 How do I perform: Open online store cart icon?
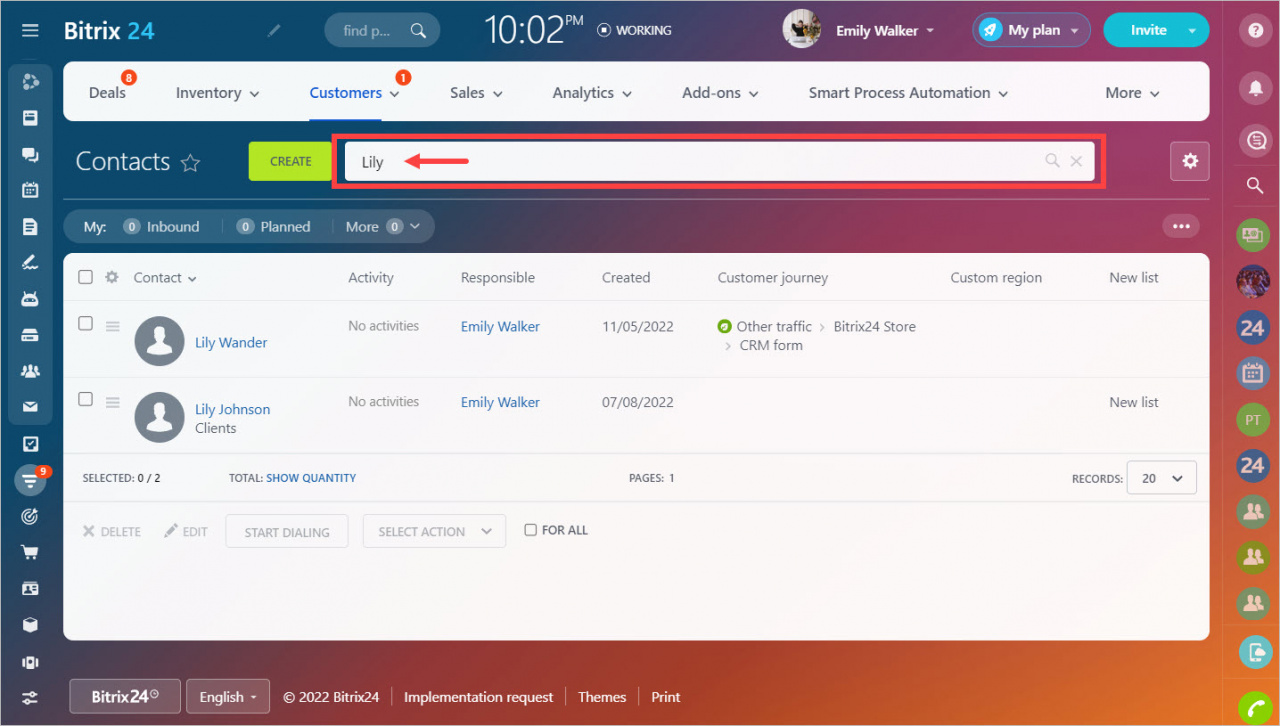coord(30,552)
